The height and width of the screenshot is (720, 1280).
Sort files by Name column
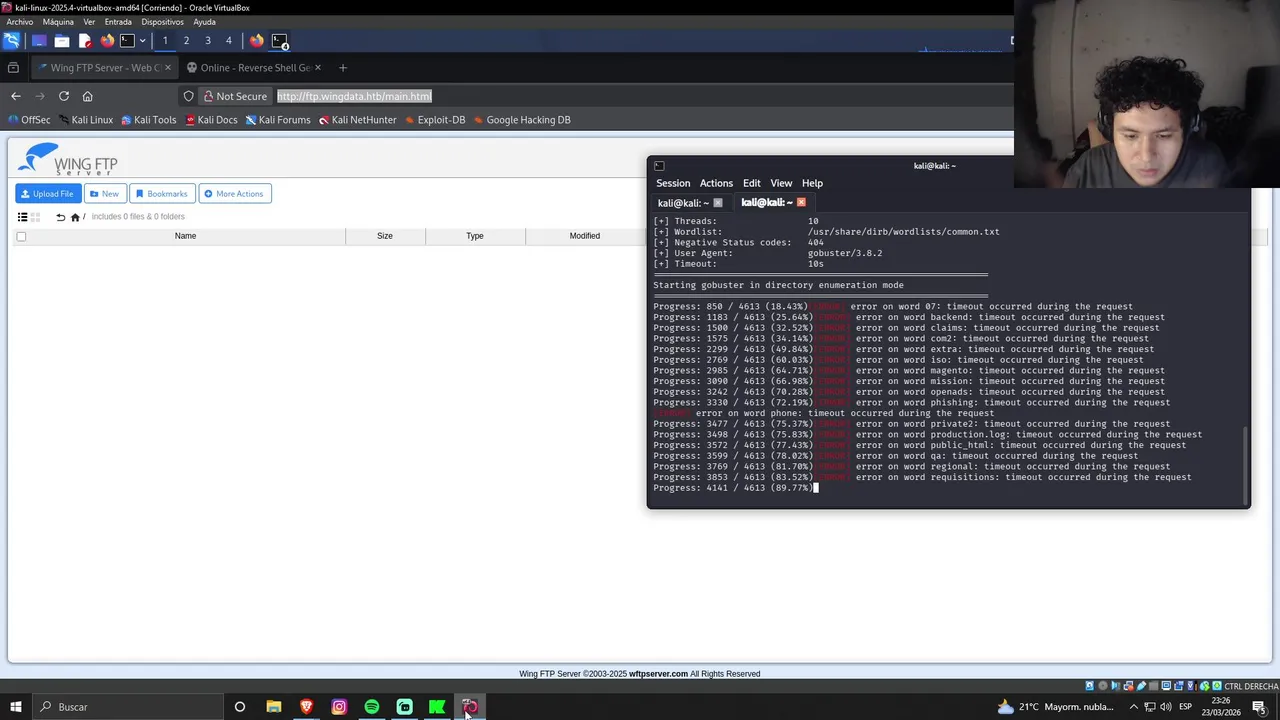coord(185,236)
